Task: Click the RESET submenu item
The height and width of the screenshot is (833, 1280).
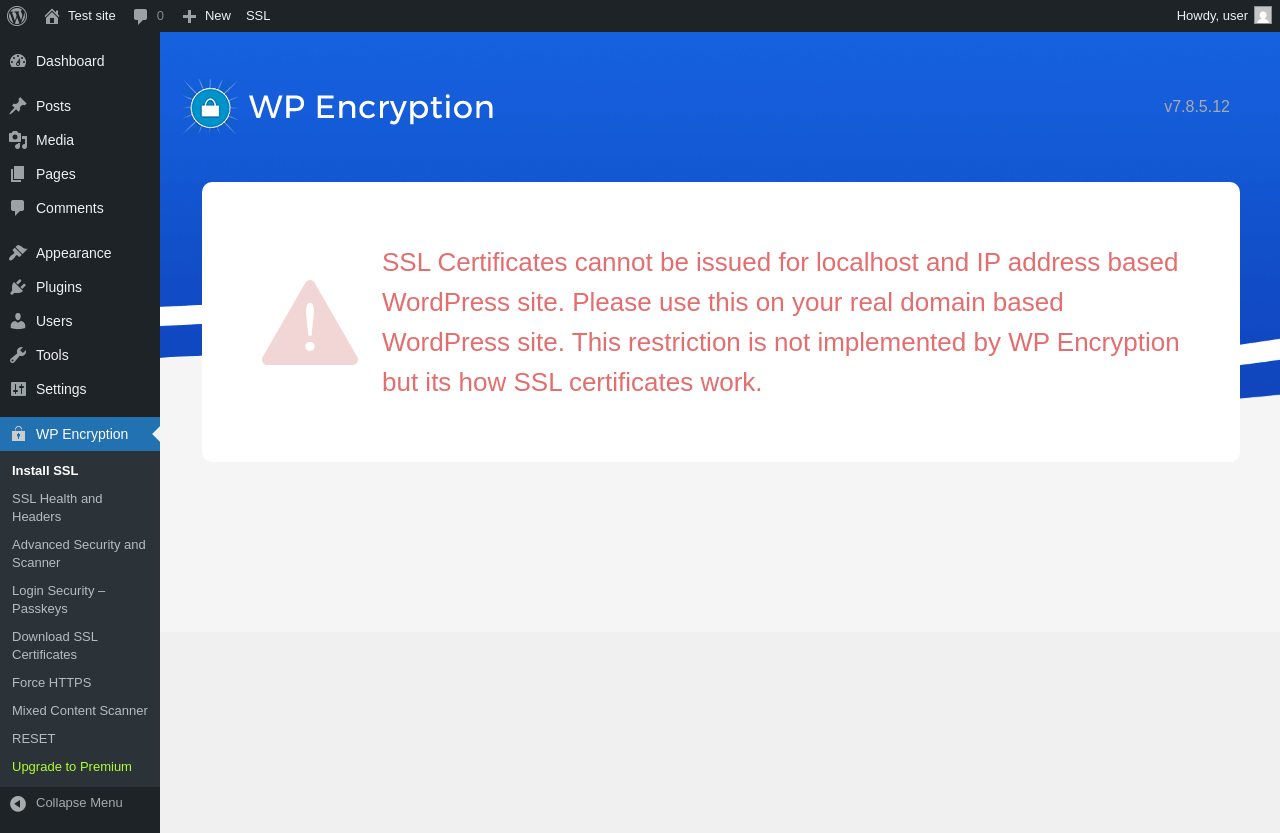Action: click(34, 739)
